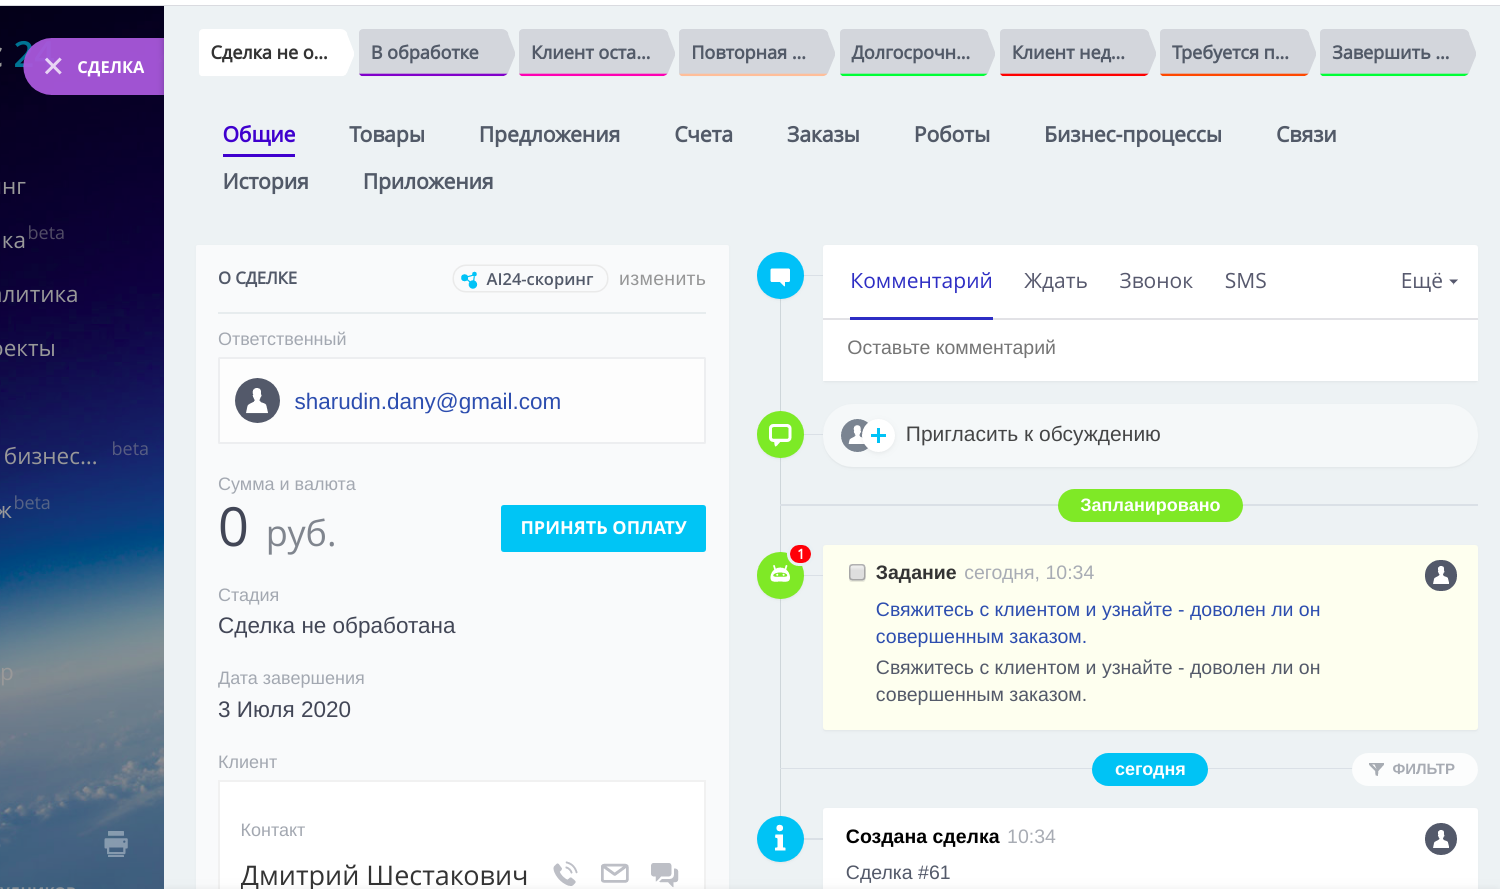Switch to the Товары tab
1500x889 pixels.
[x=387, y=135]
